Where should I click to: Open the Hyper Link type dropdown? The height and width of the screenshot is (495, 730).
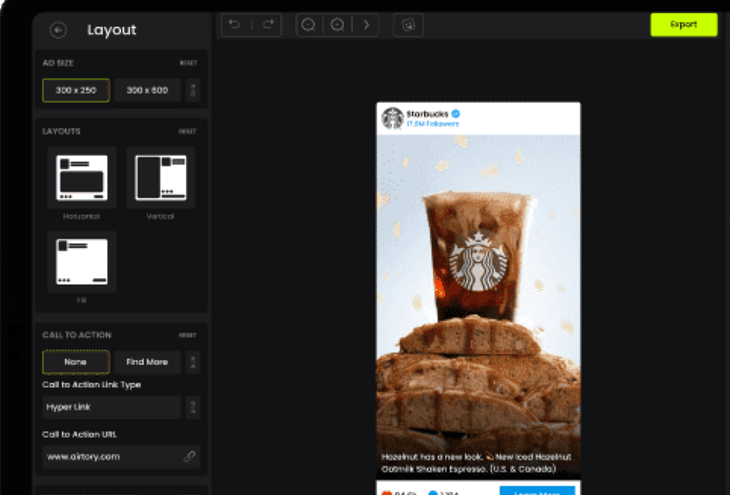tap(112, 407)
